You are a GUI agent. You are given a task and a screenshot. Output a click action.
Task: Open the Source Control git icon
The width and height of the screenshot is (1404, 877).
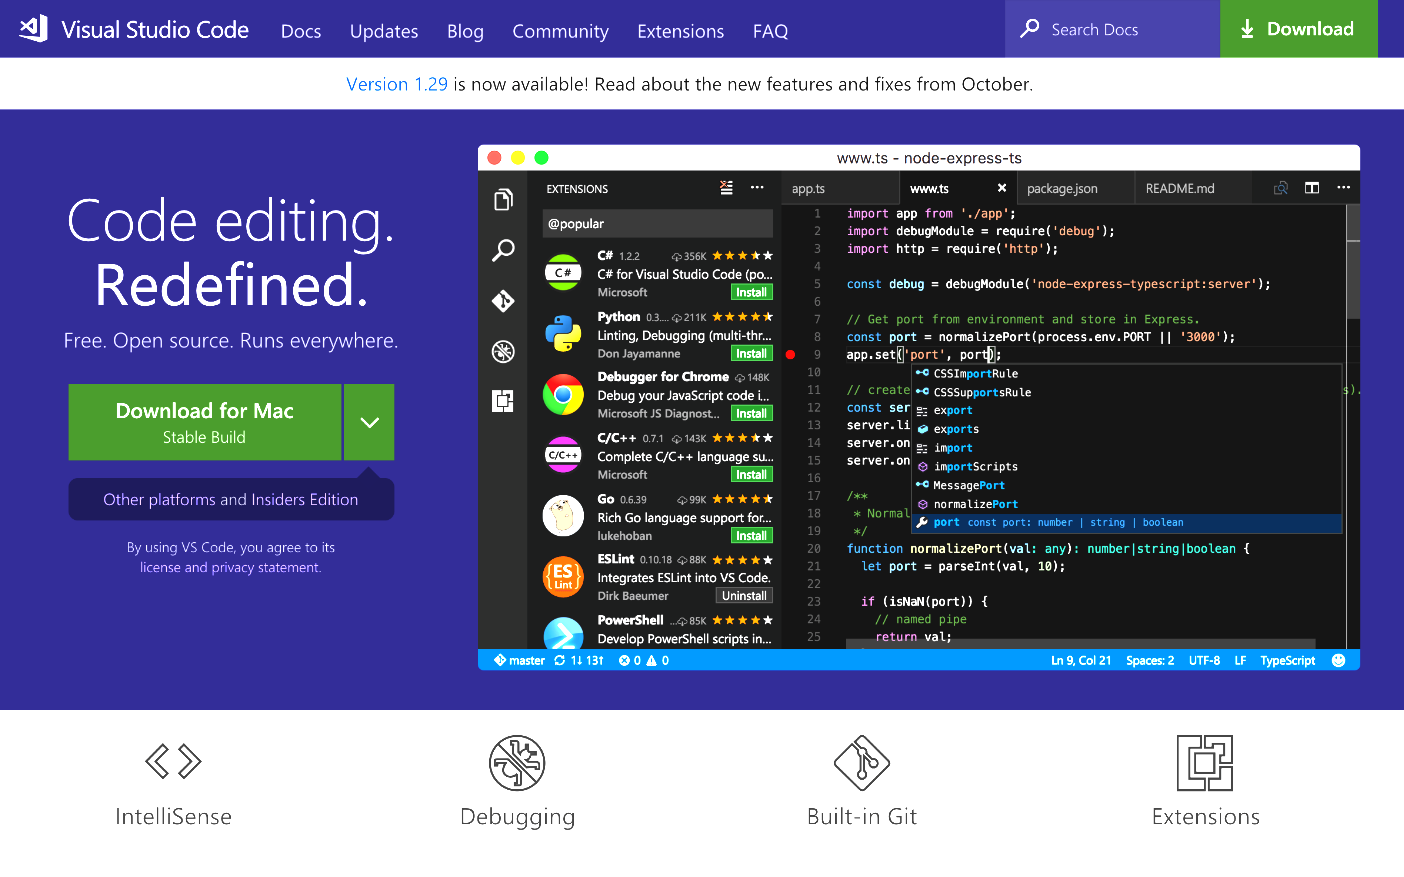tap(503, 301)
